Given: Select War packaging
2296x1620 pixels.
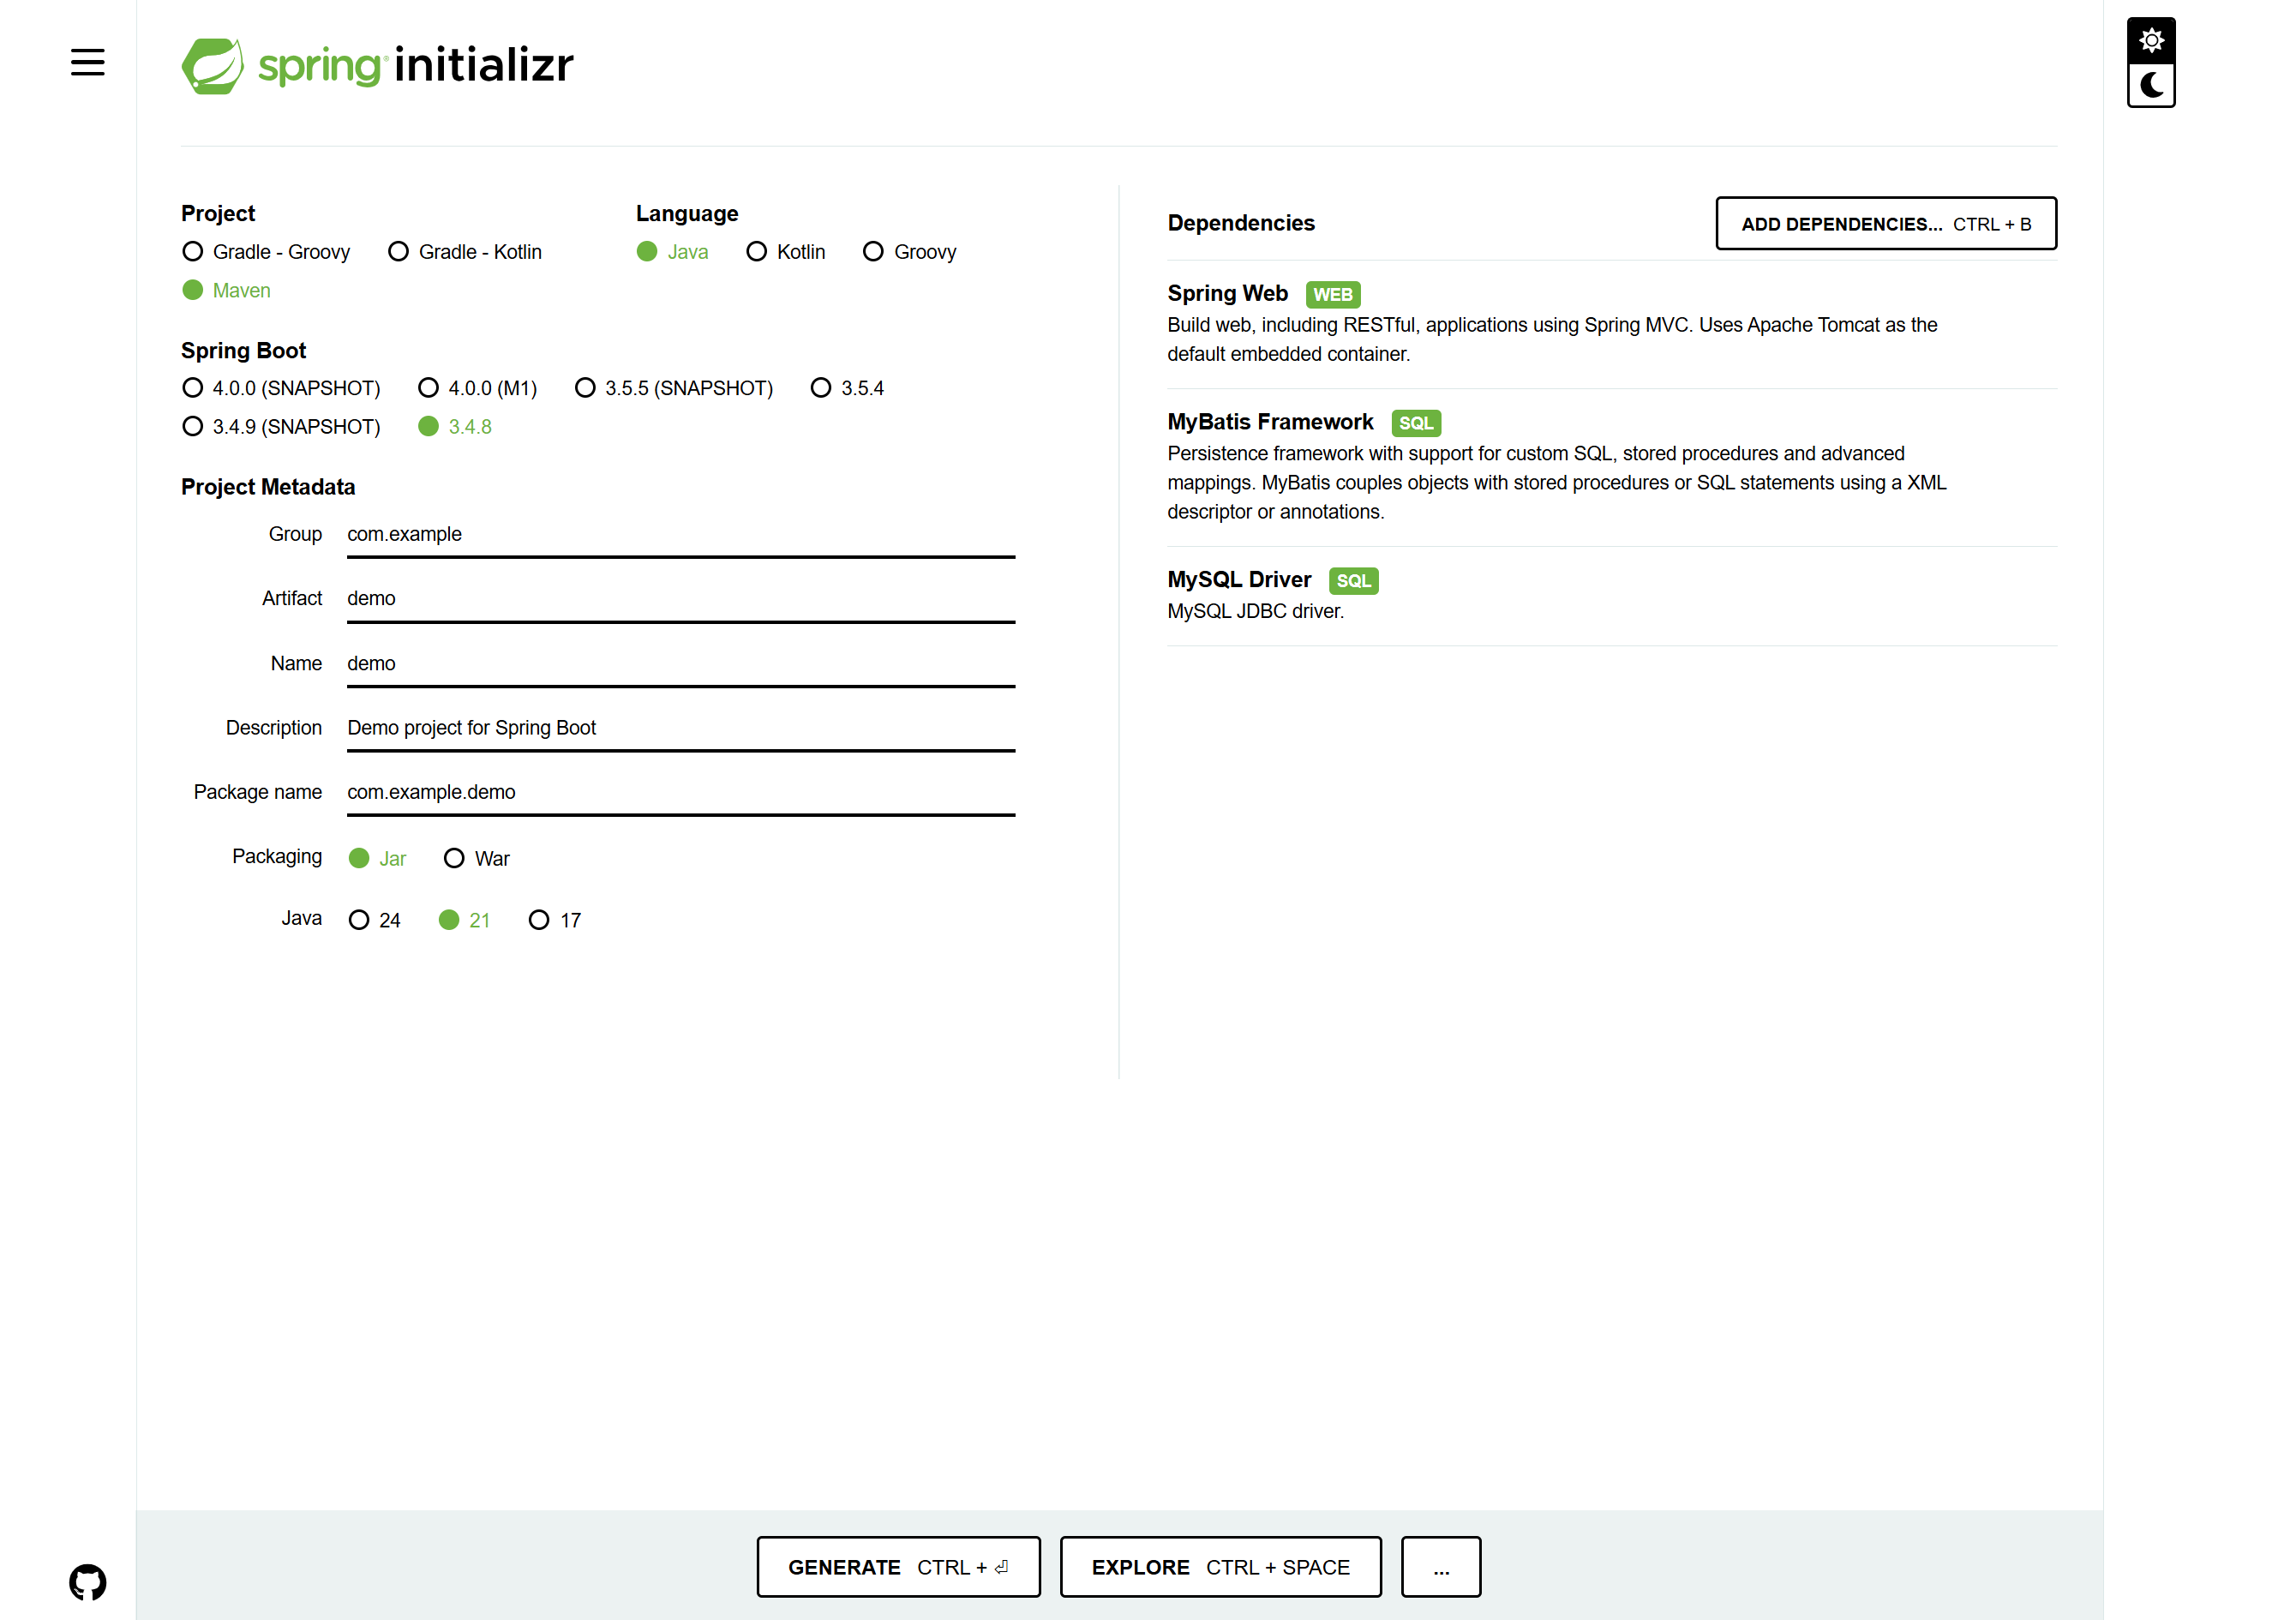Looking at the screenshot, I should (477, 858).
